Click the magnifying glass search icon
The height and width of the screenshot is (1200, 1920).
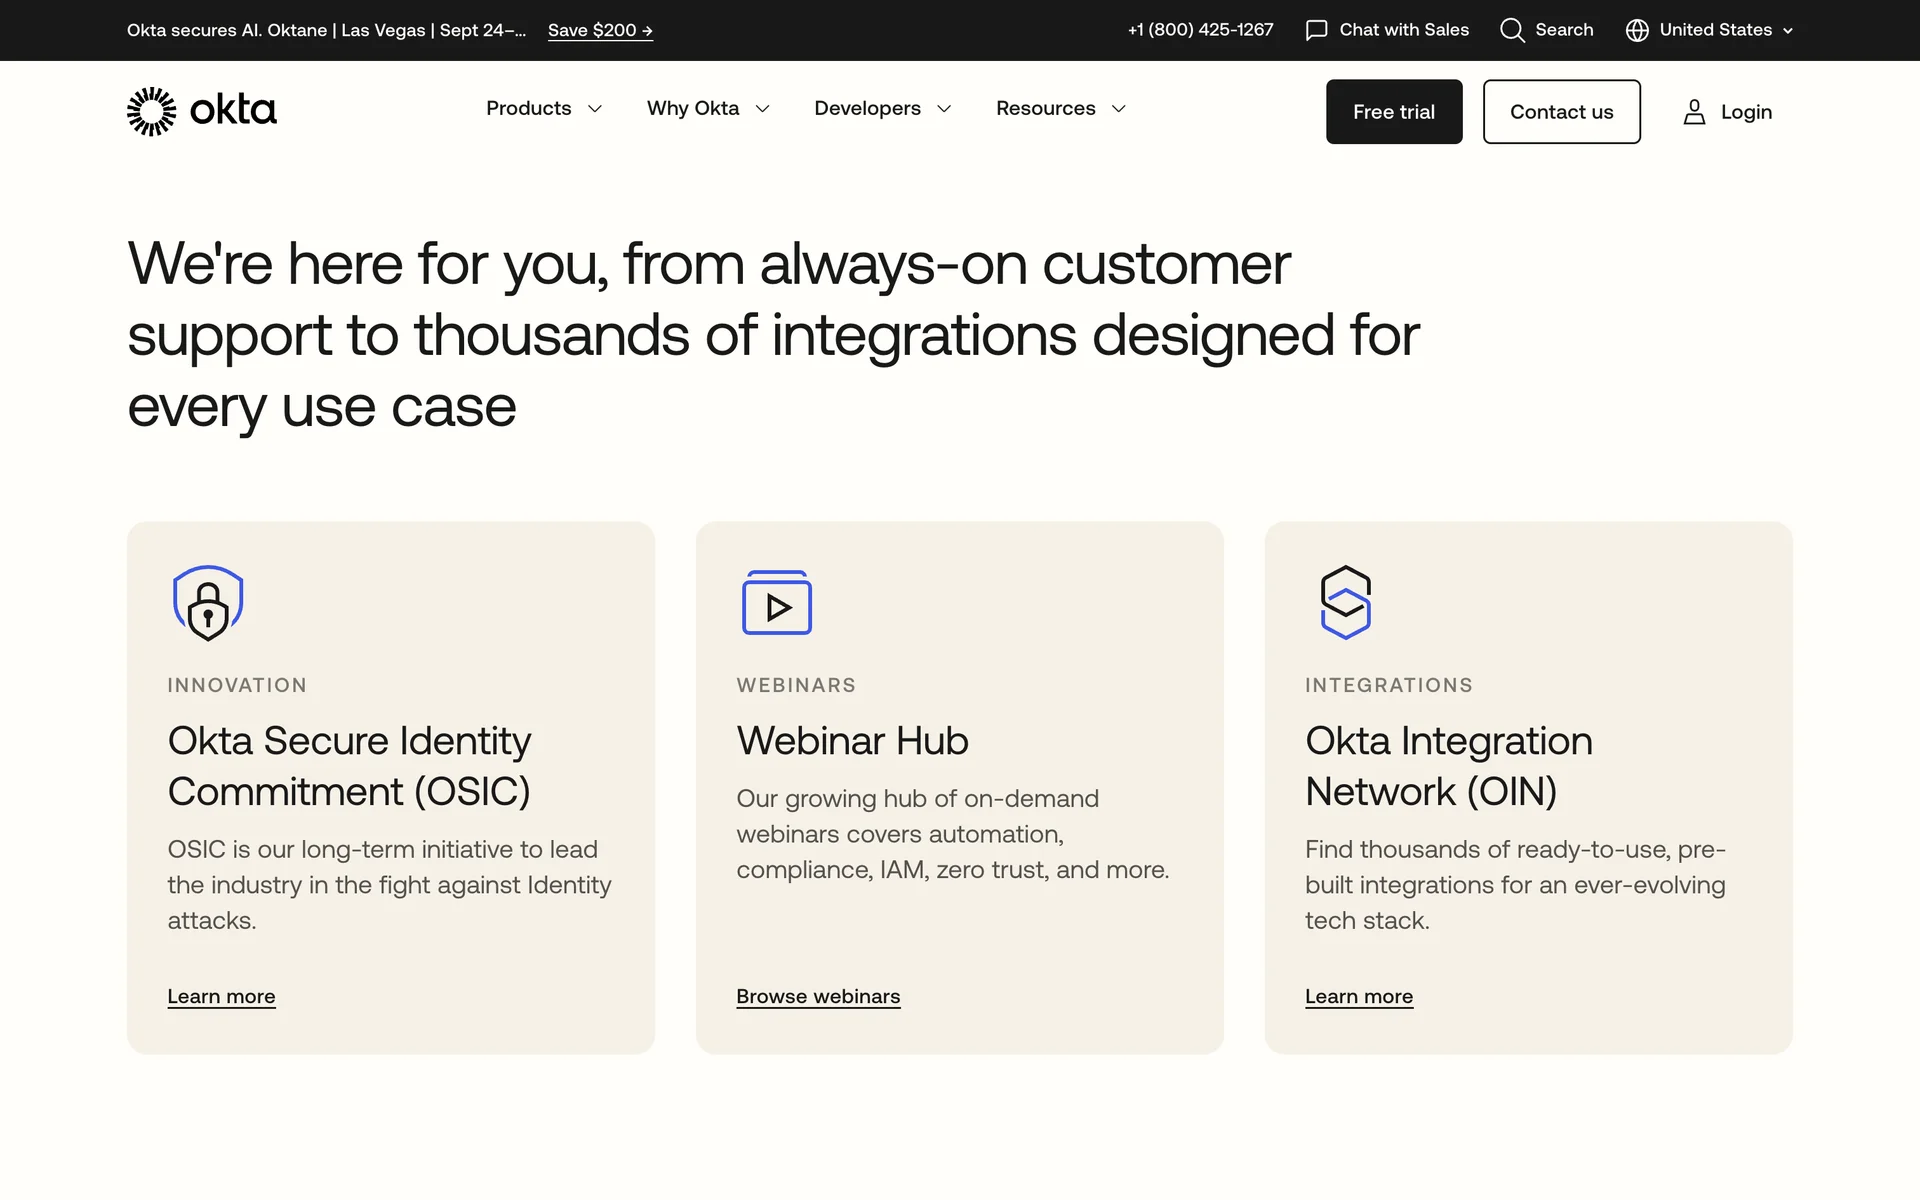(x=1512, y=30)
